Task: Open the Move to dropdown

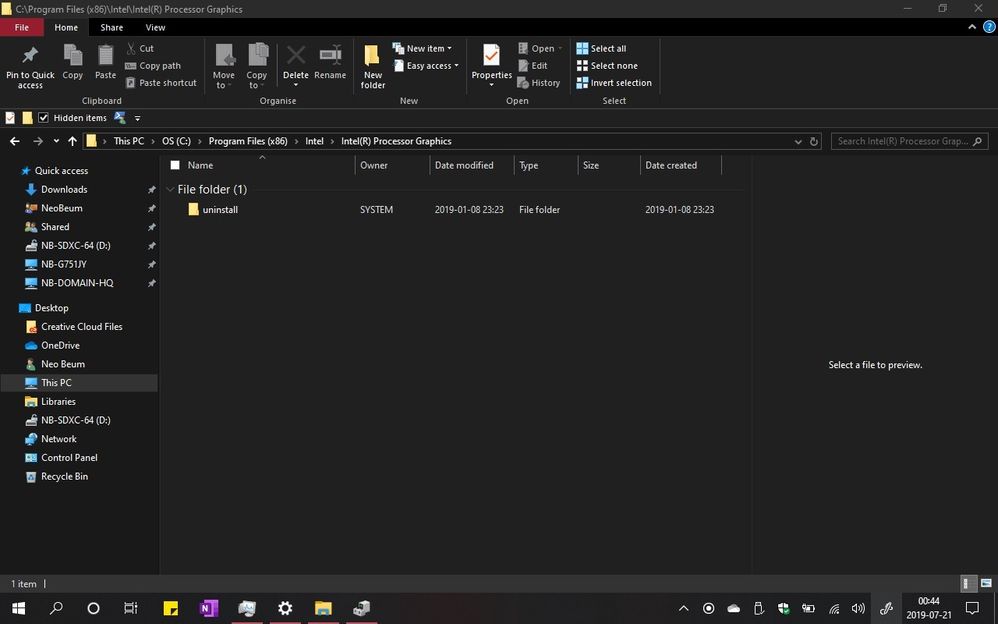Action: (223, 66)
